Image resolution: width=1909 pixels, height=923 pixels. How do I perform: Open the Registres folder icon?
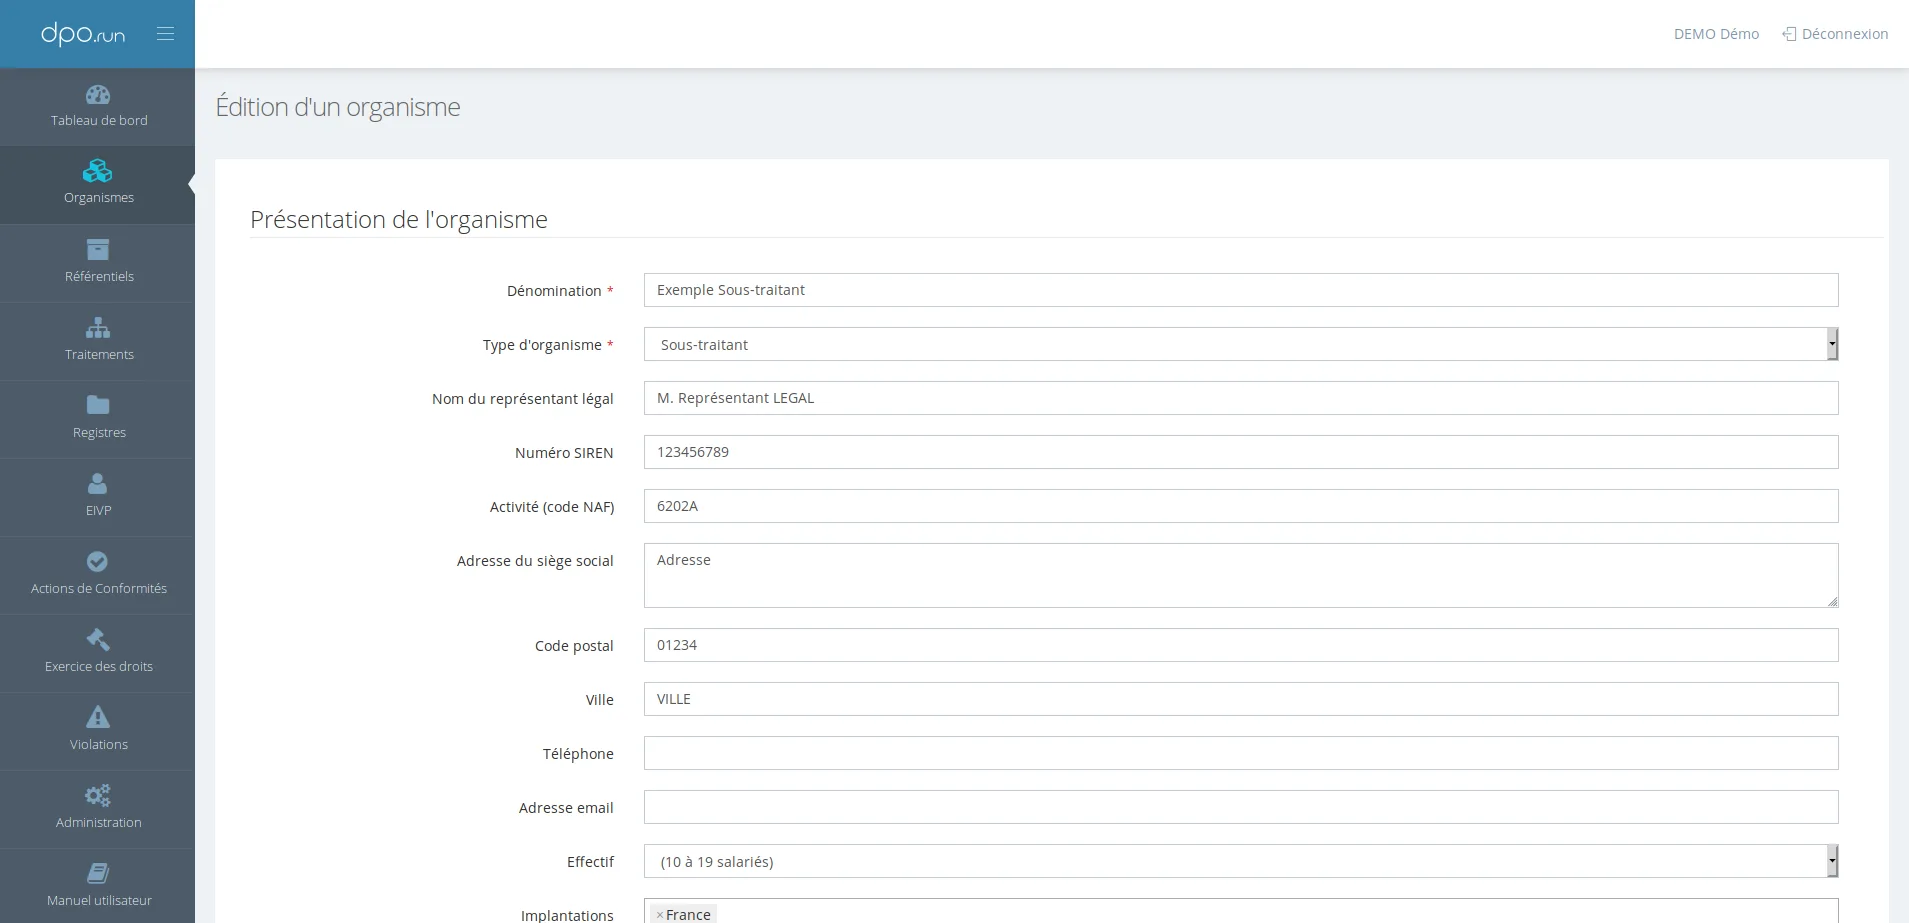click(98, 405)
